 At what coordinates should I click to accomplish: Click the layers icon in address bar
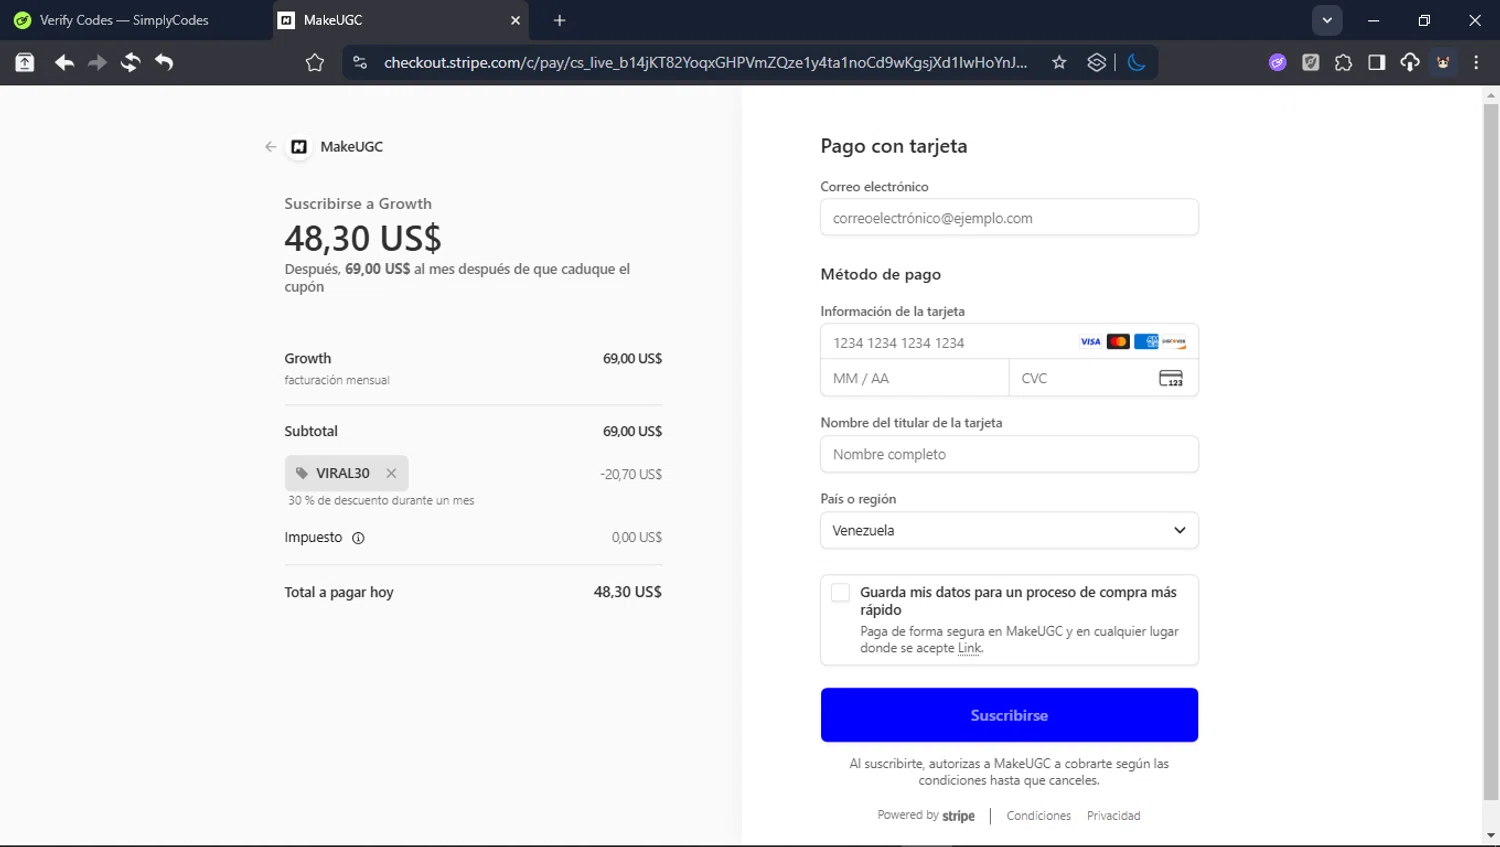pyautogui.click(x=1096, y=62)
